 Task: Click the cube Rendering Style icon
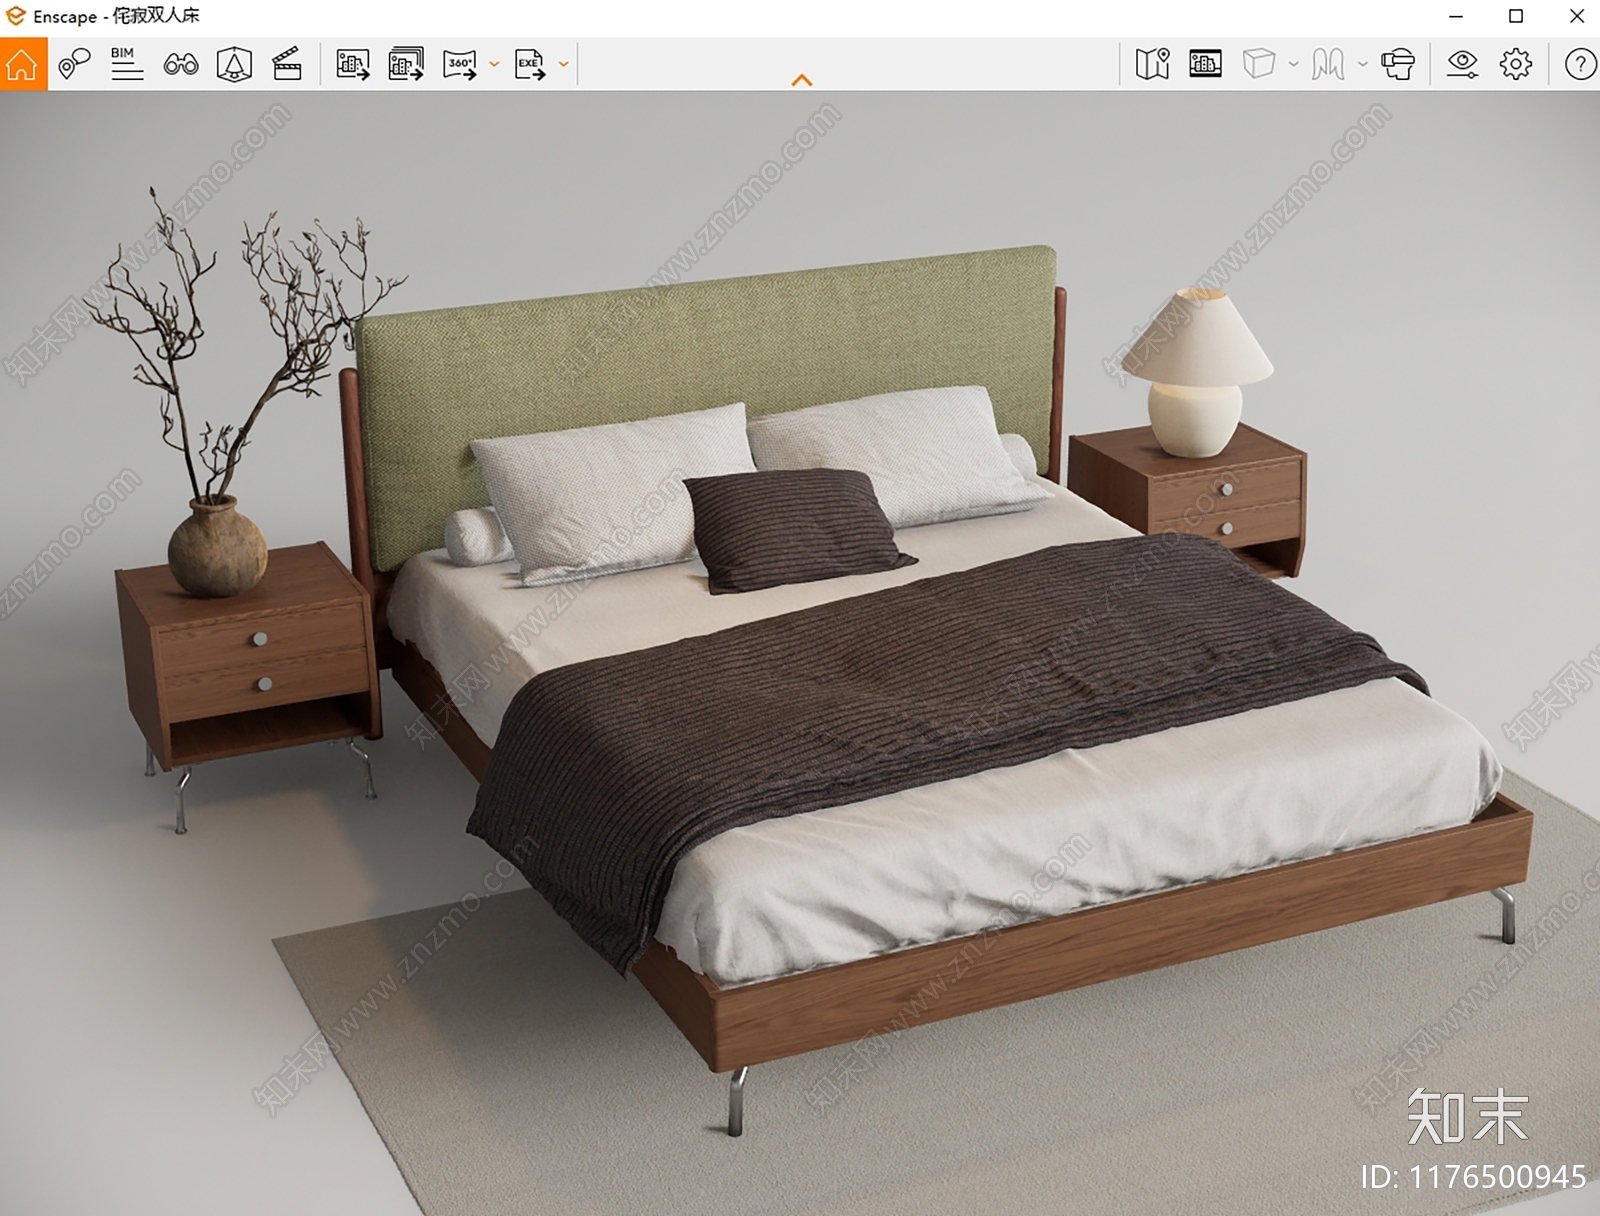pyautogui.click(x=1259, y=65)
